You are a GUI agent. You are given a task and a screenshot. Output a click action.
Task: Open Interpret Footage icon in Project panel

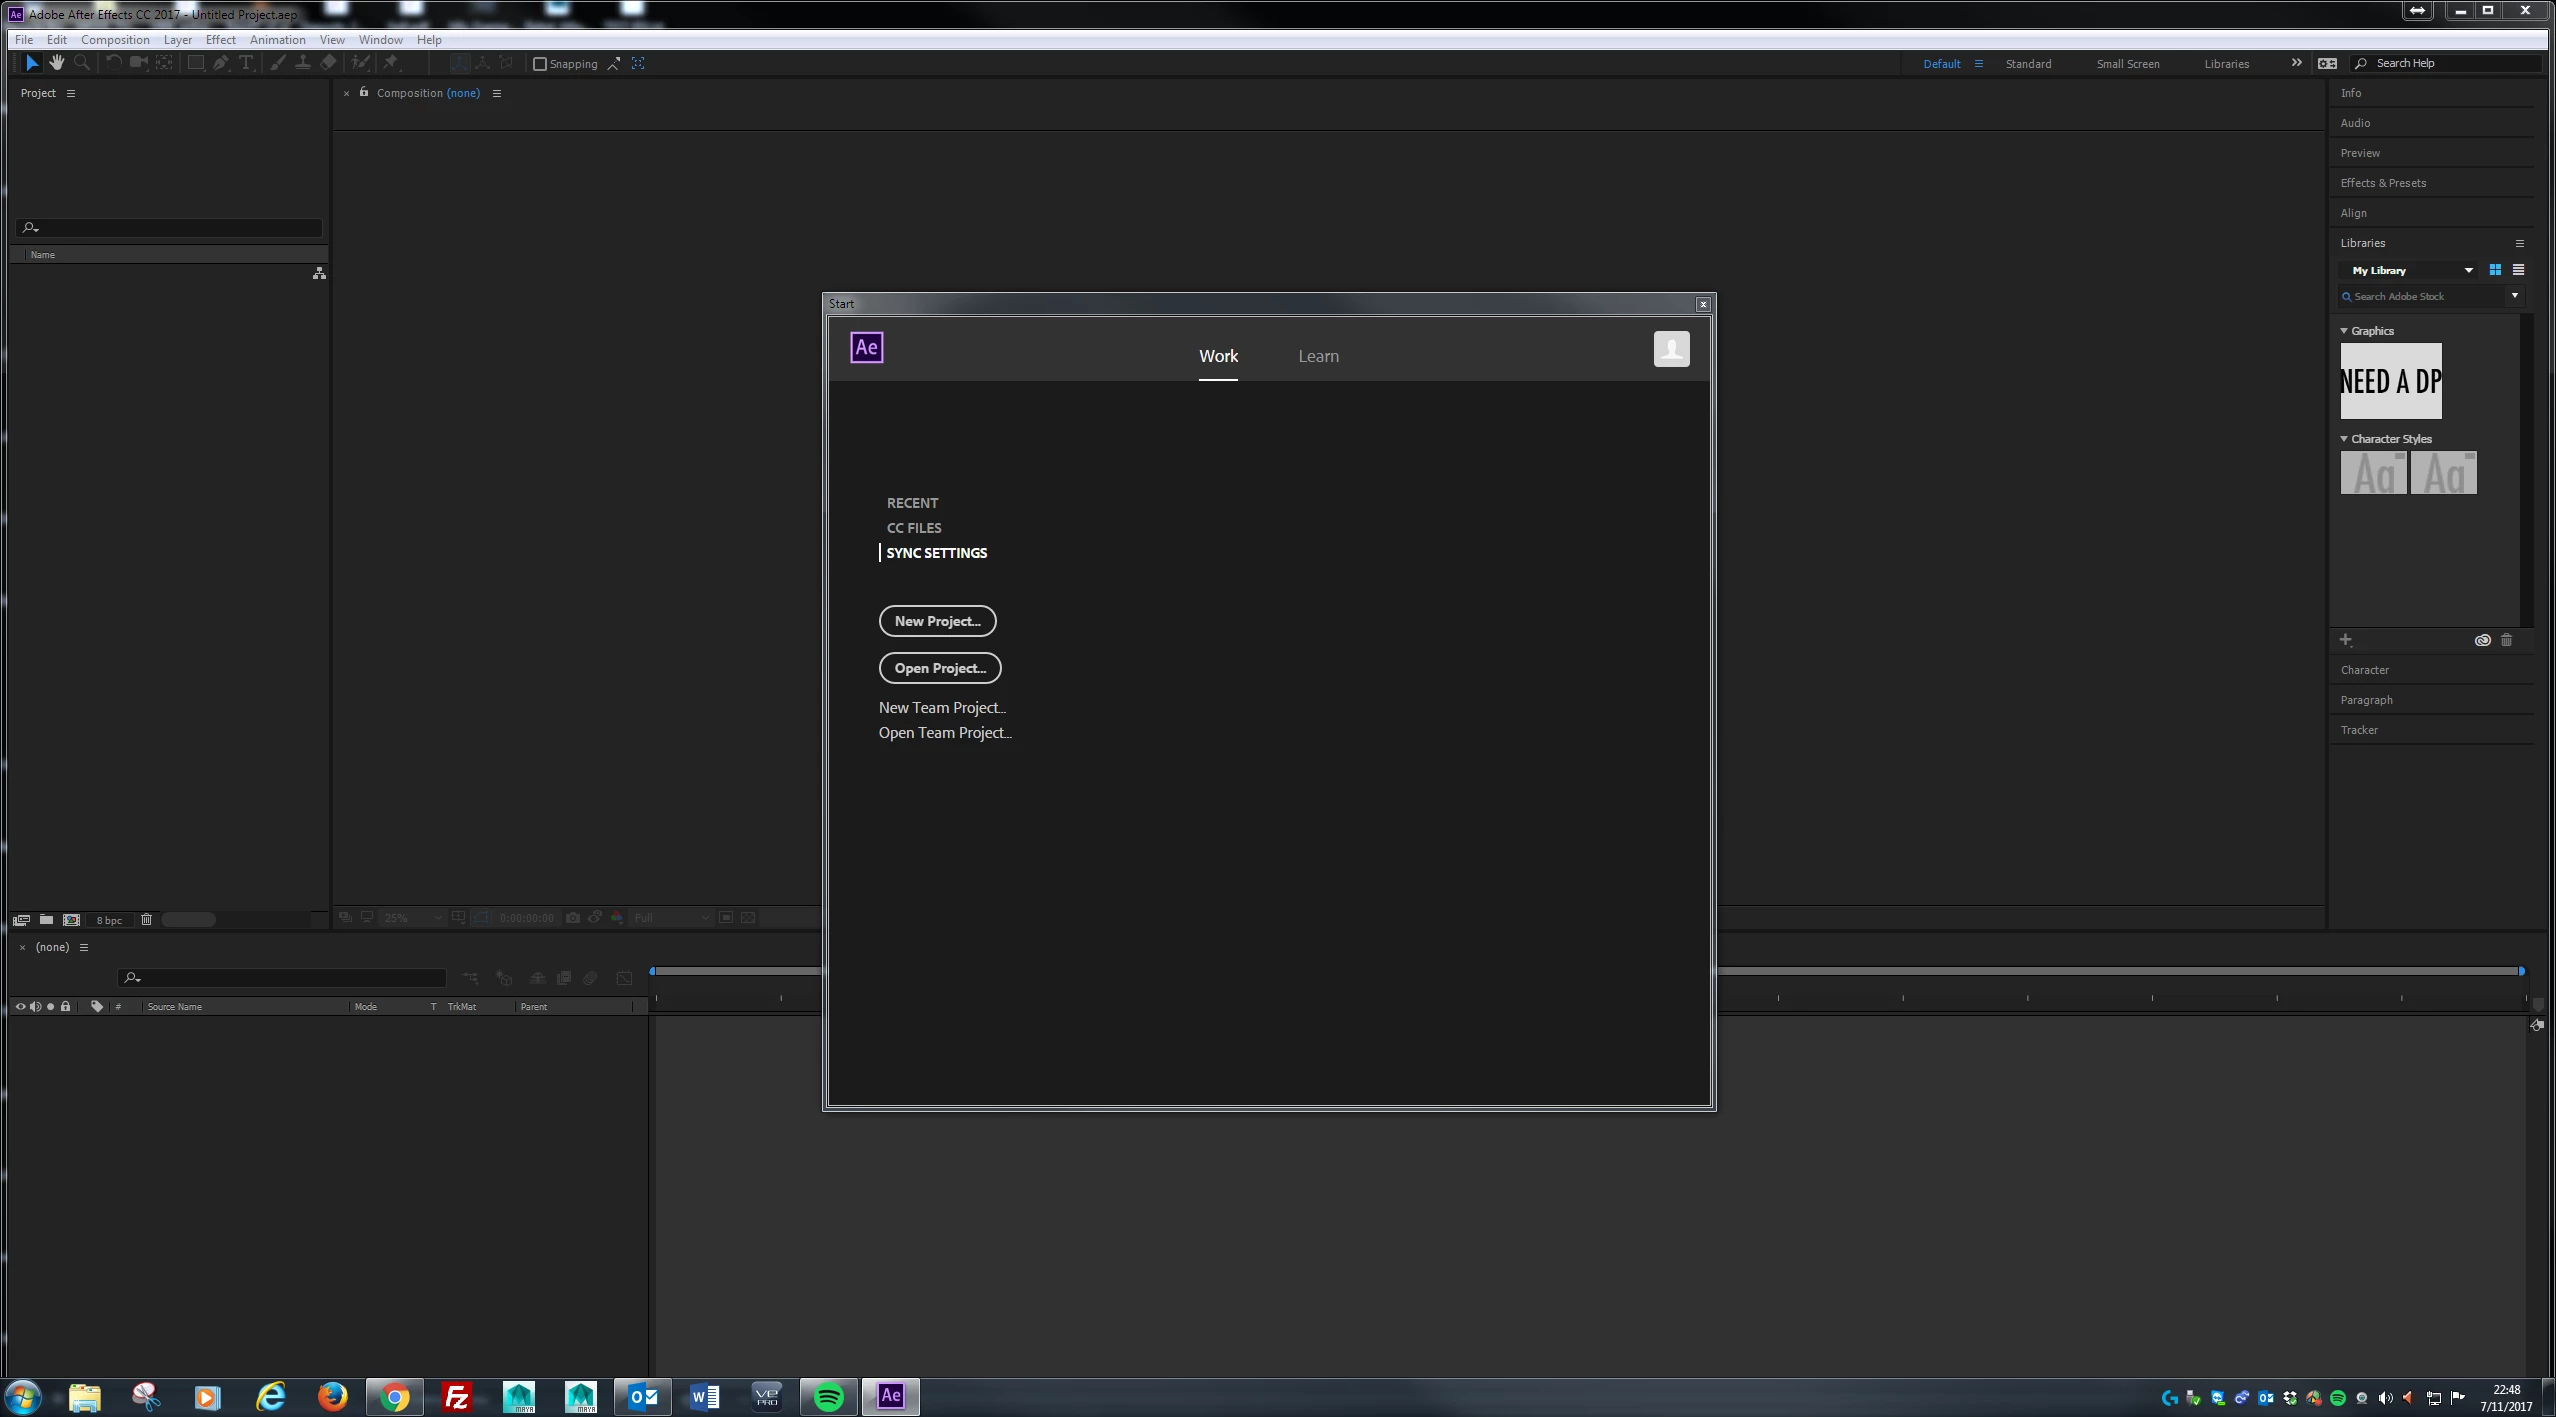[x=21, y=919]
